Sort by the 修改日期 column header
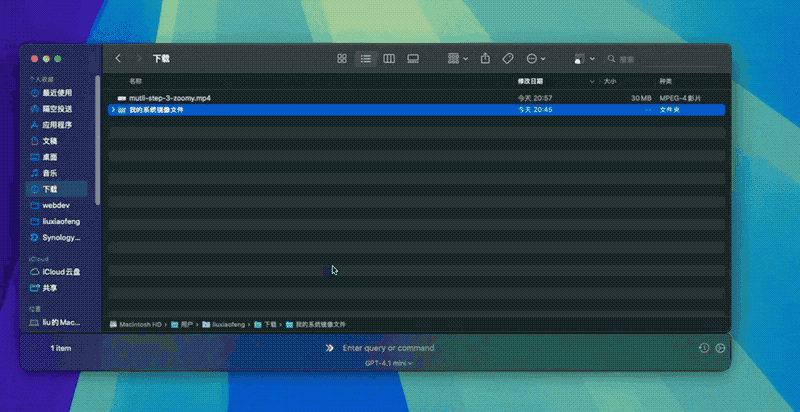The height and width of the screenshot is (412, 800). [x=530, y=81]
